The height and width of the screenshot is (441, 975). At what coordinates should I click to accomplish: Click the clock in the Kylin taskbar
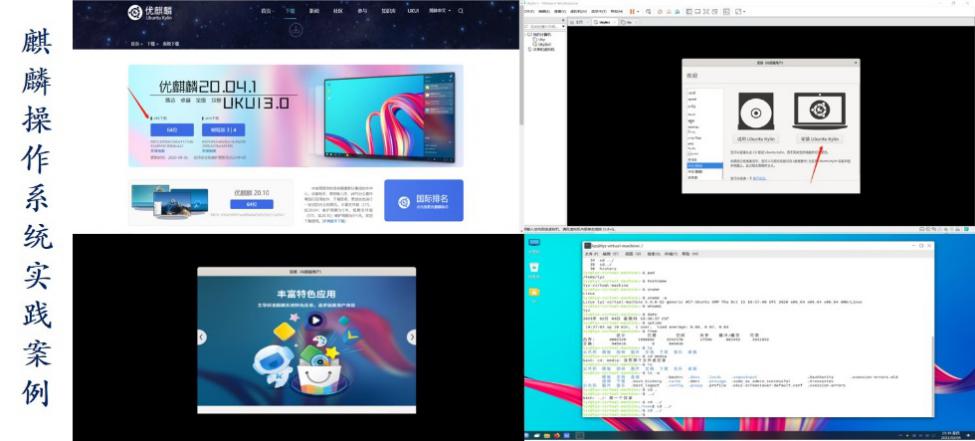pos(950,435)
